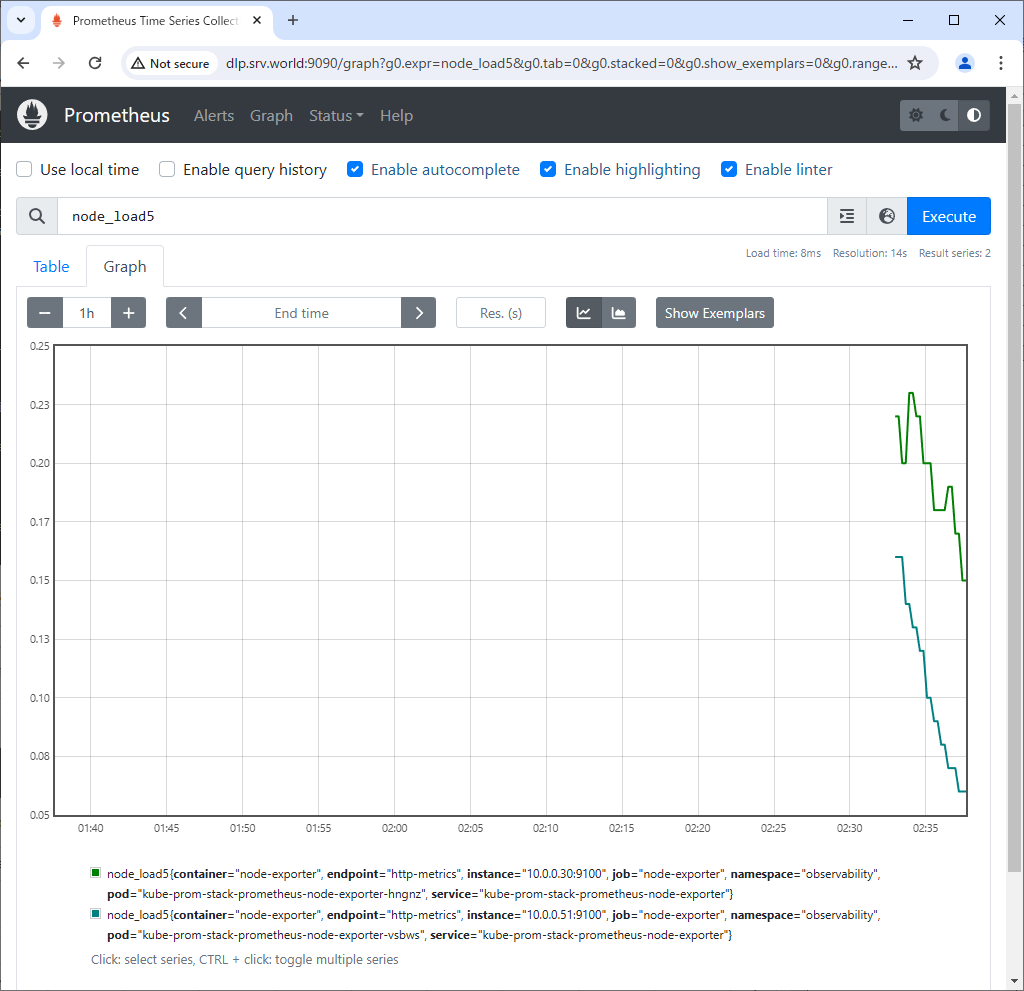Decrease the time range with minus button
The width and height of the screenshot is (1024, 991).
pyautogui.click(x=45, y=313)
